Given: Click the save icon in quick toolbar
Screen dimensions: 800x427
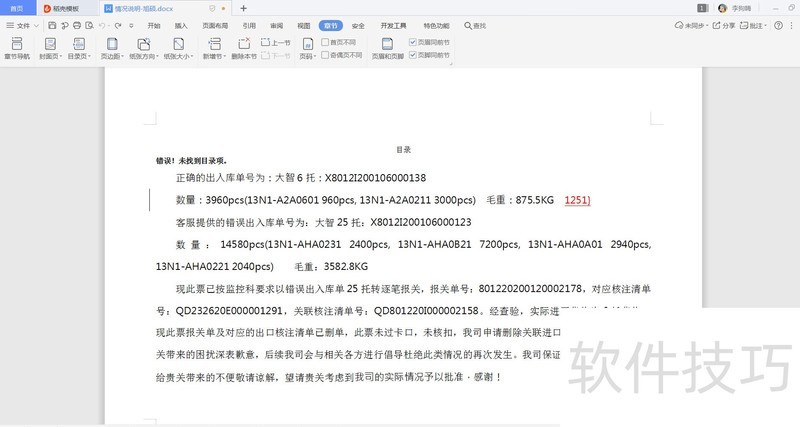Looking at the screenshot, I should [52, 26].
